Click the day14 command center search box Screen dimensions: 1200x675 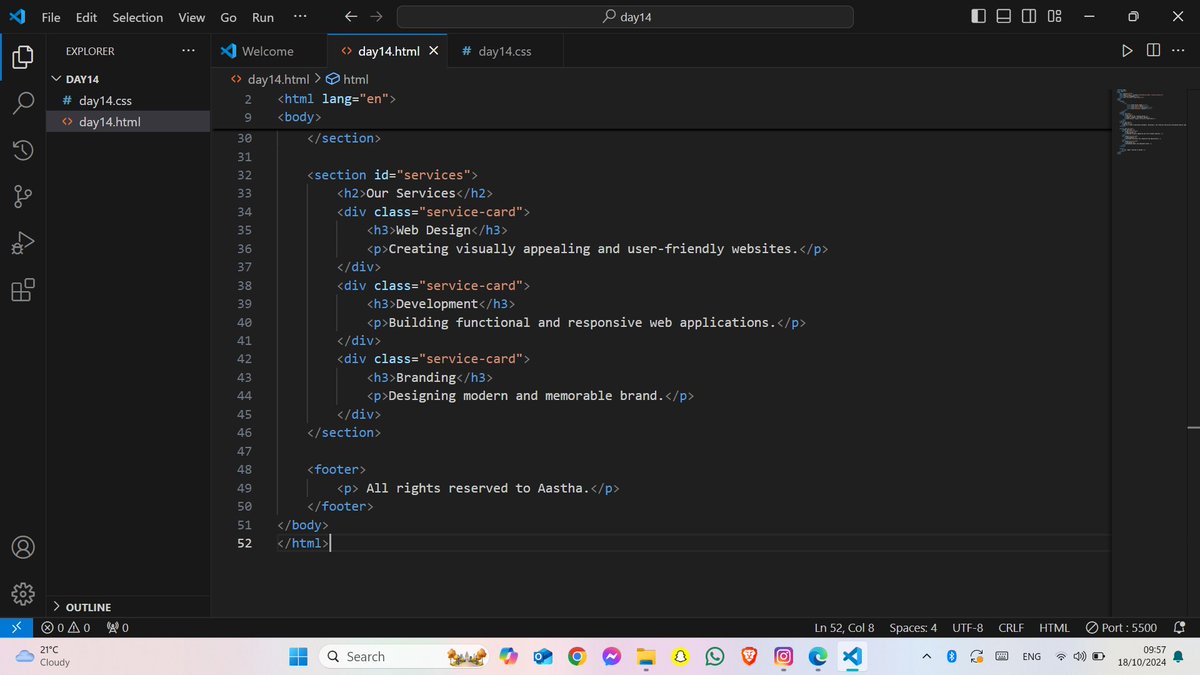pos(625,17)
